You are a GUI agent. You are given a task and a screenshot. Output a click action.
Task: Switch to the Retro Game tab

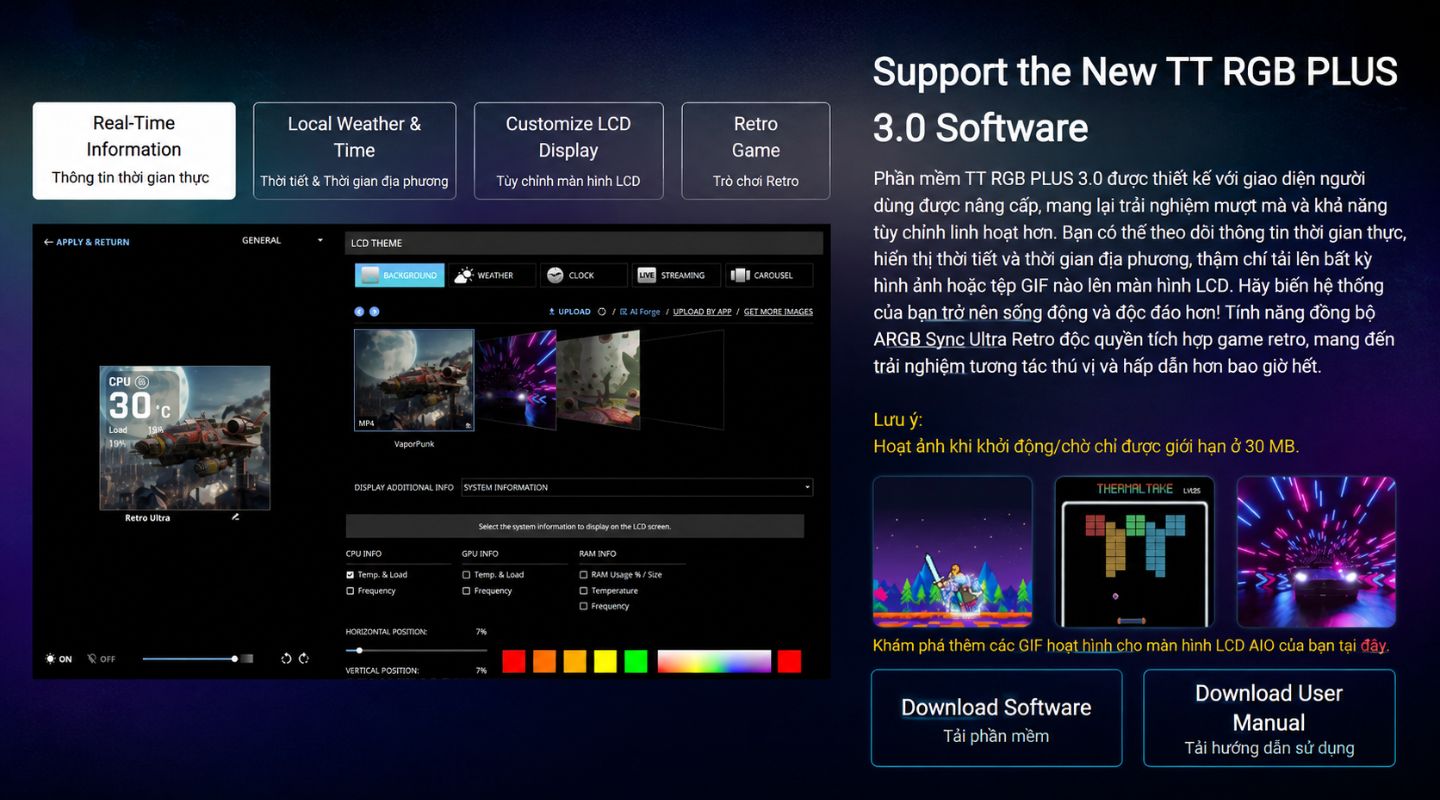[x=756, y=151]
